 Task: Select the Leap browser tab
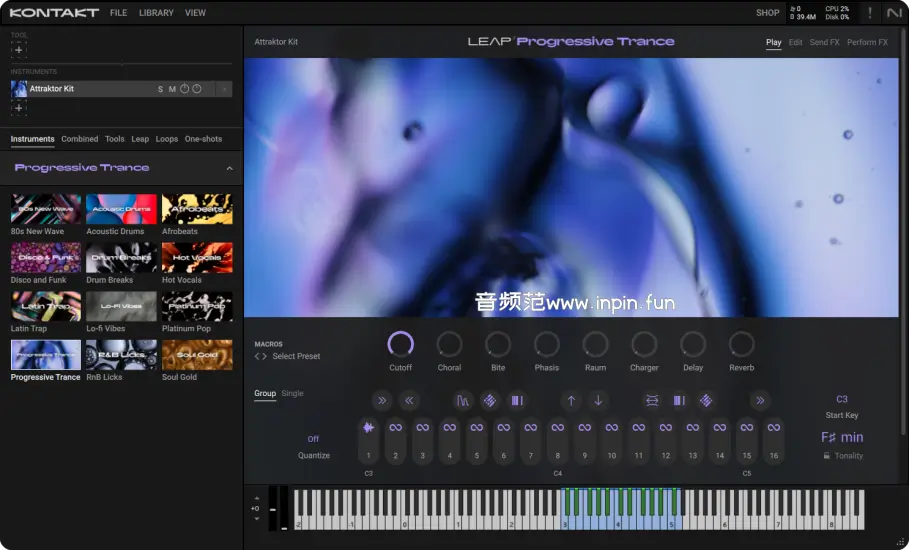[x=140, y=139]
